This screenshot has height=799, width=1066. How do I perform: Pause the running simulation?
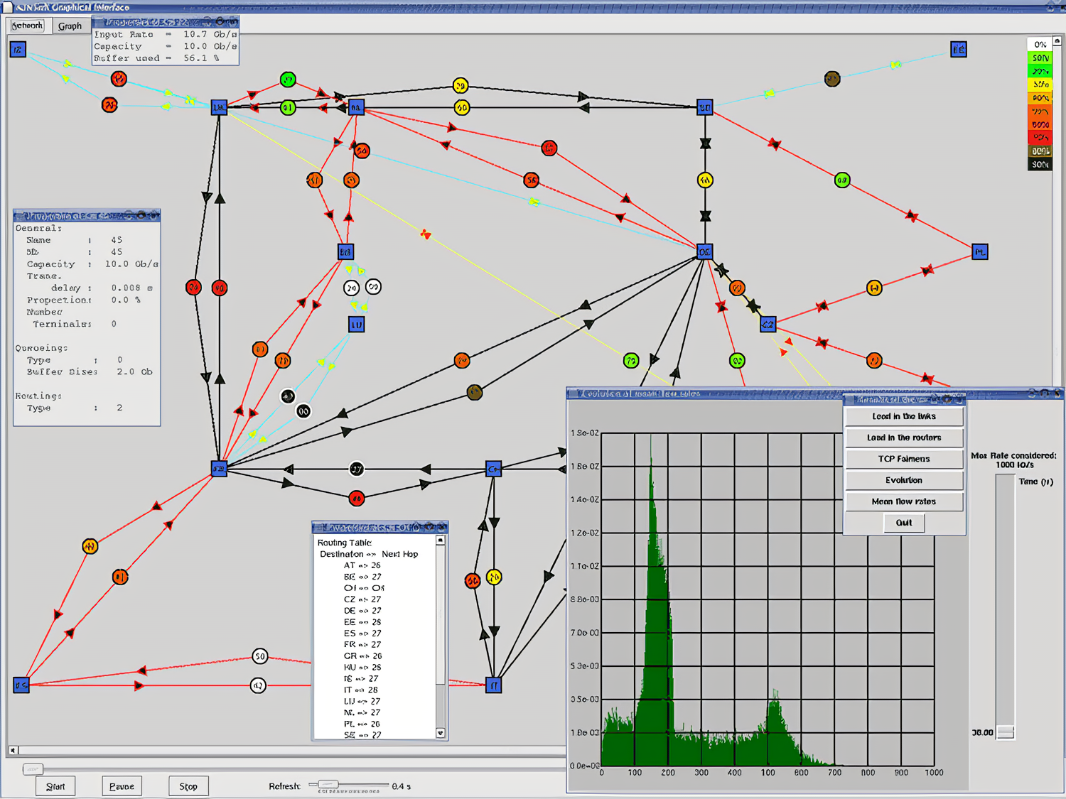(x=122, y=786)
